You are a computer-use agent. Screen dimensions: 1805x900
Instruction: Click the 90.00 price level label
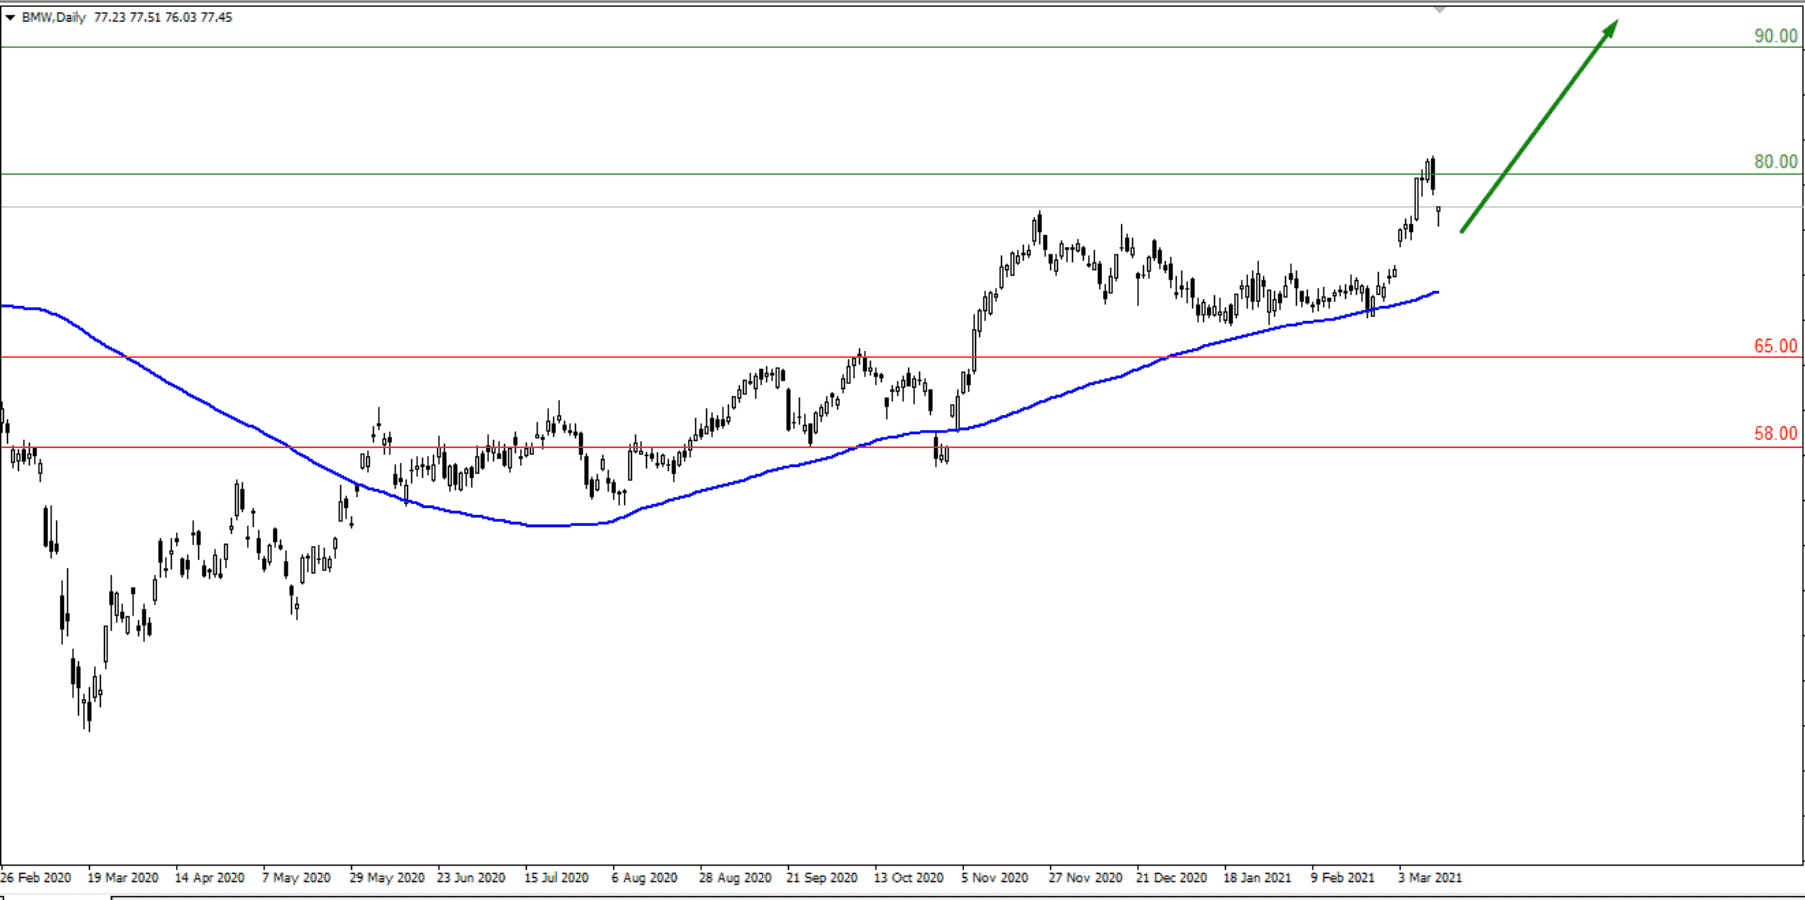point(1775,36)
